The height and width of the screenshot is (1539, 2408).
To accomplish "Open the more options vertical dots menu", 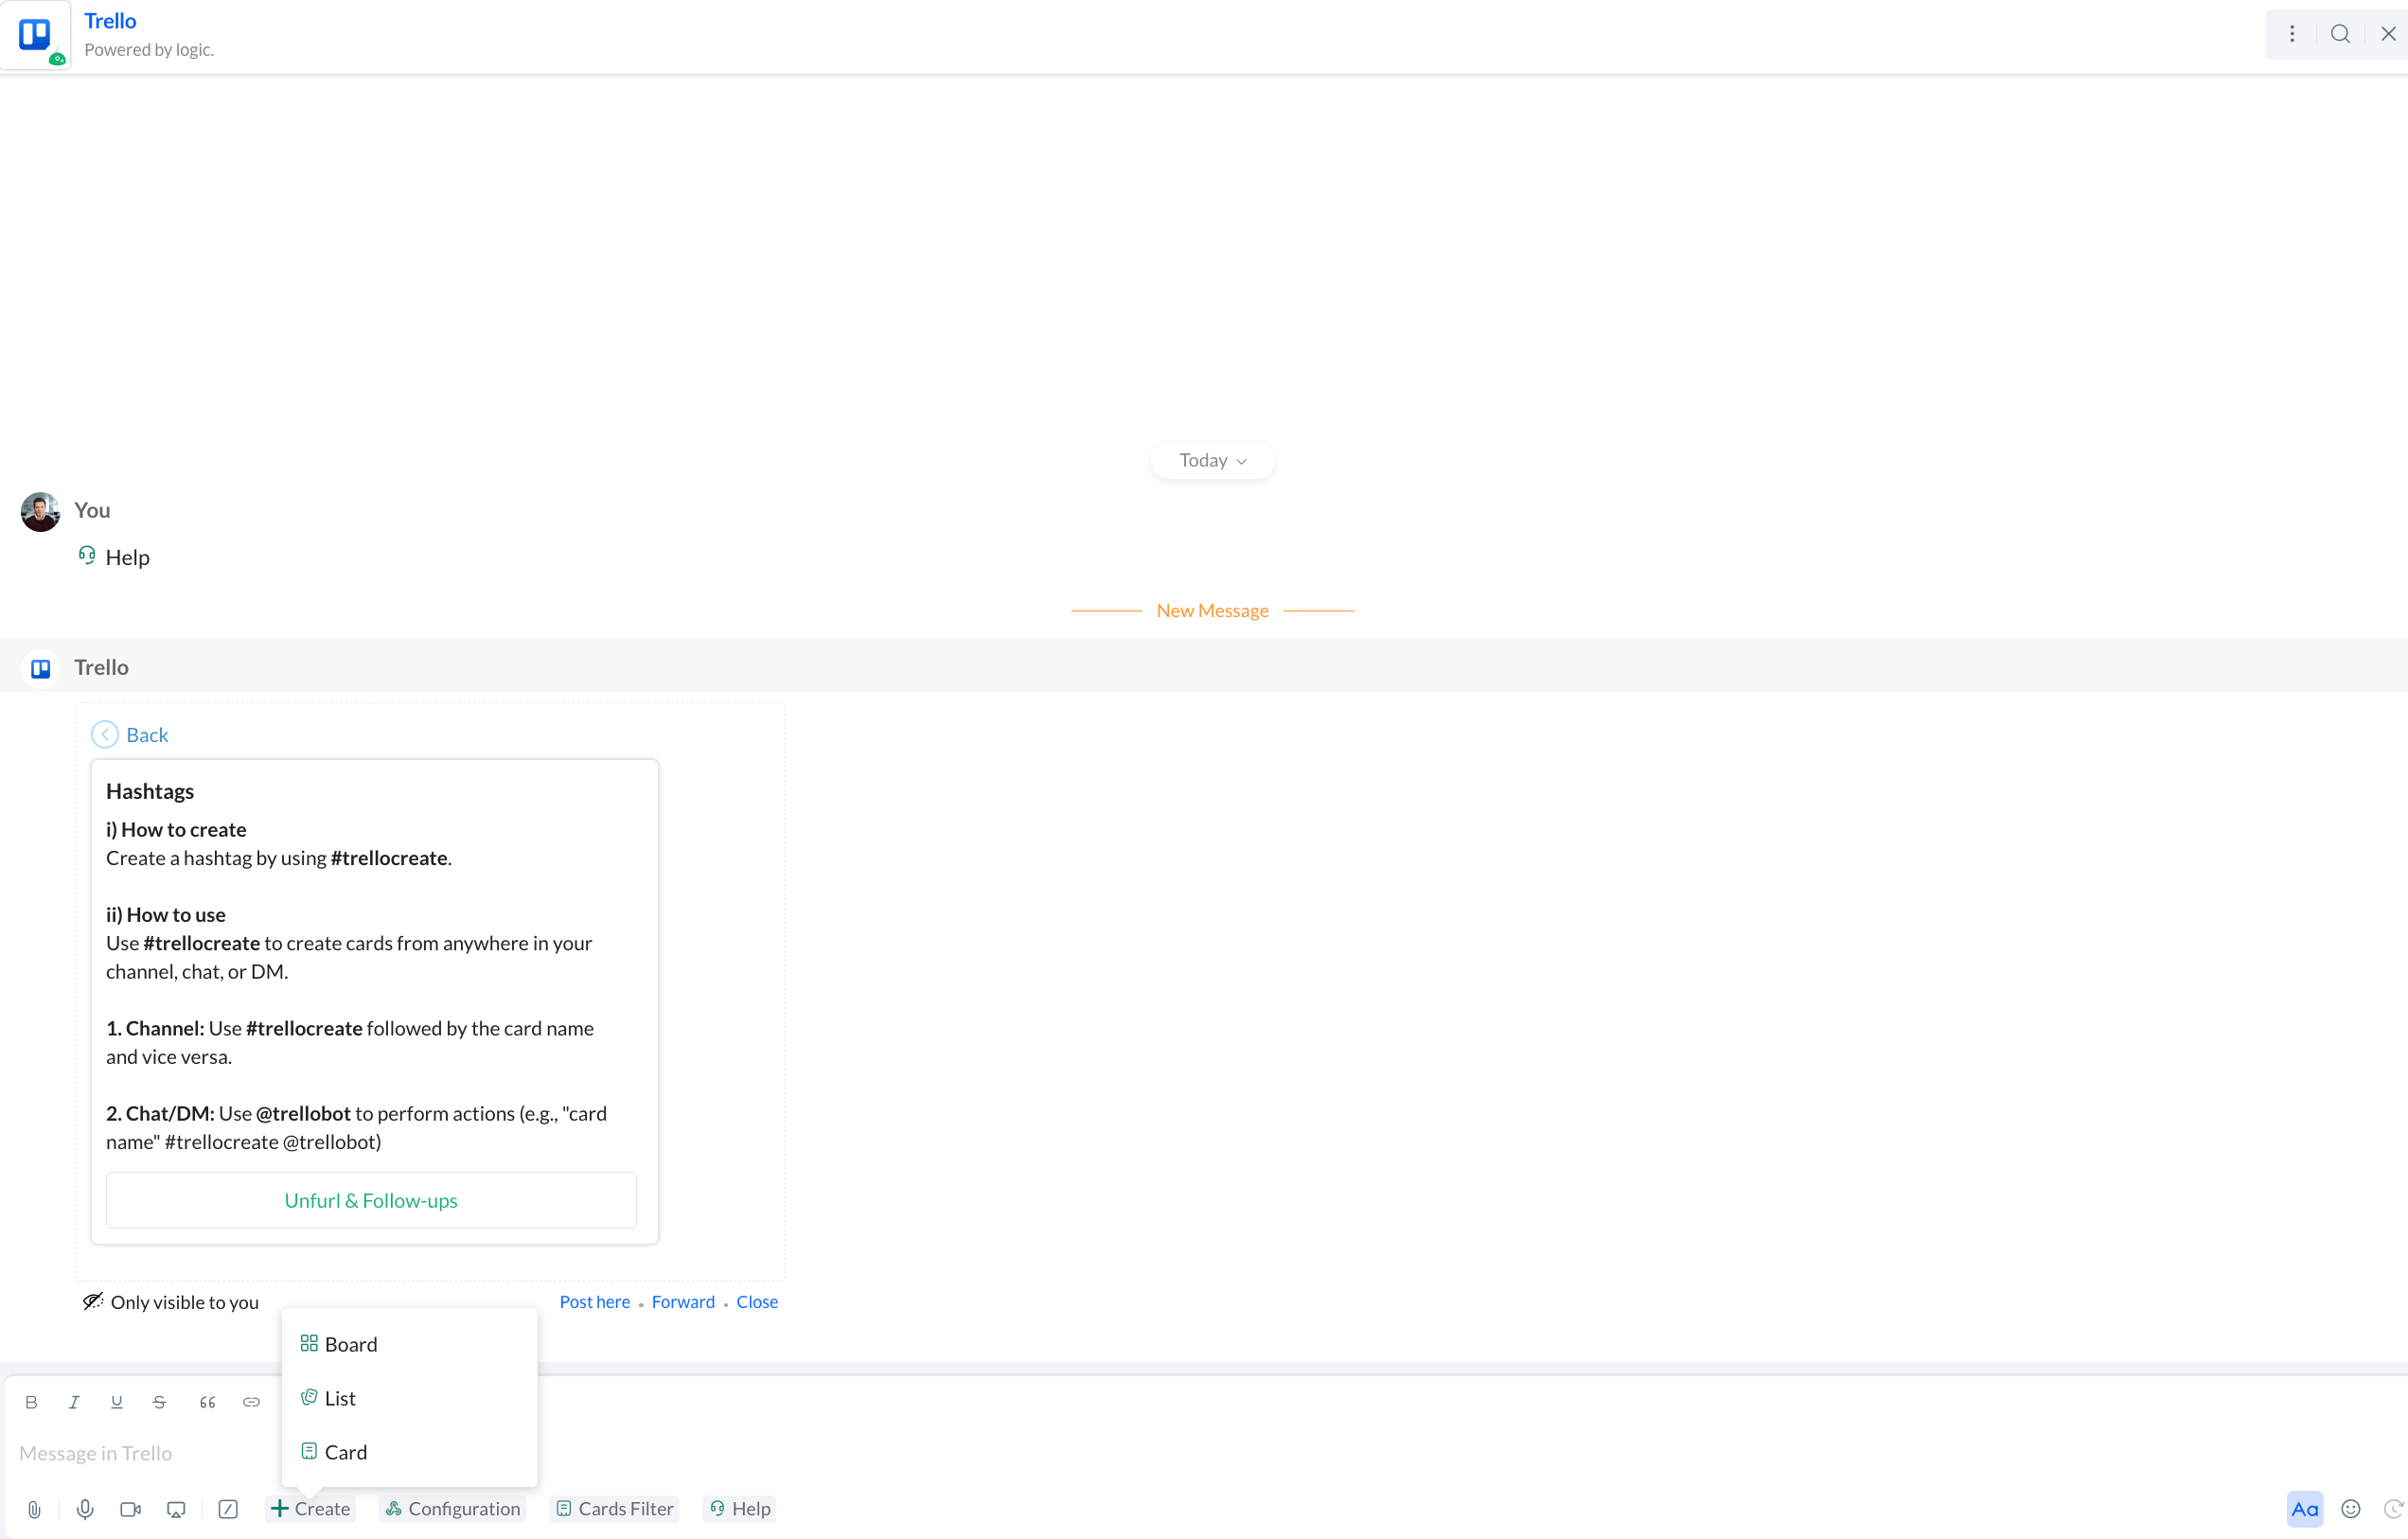I will tap(2292, 34).
